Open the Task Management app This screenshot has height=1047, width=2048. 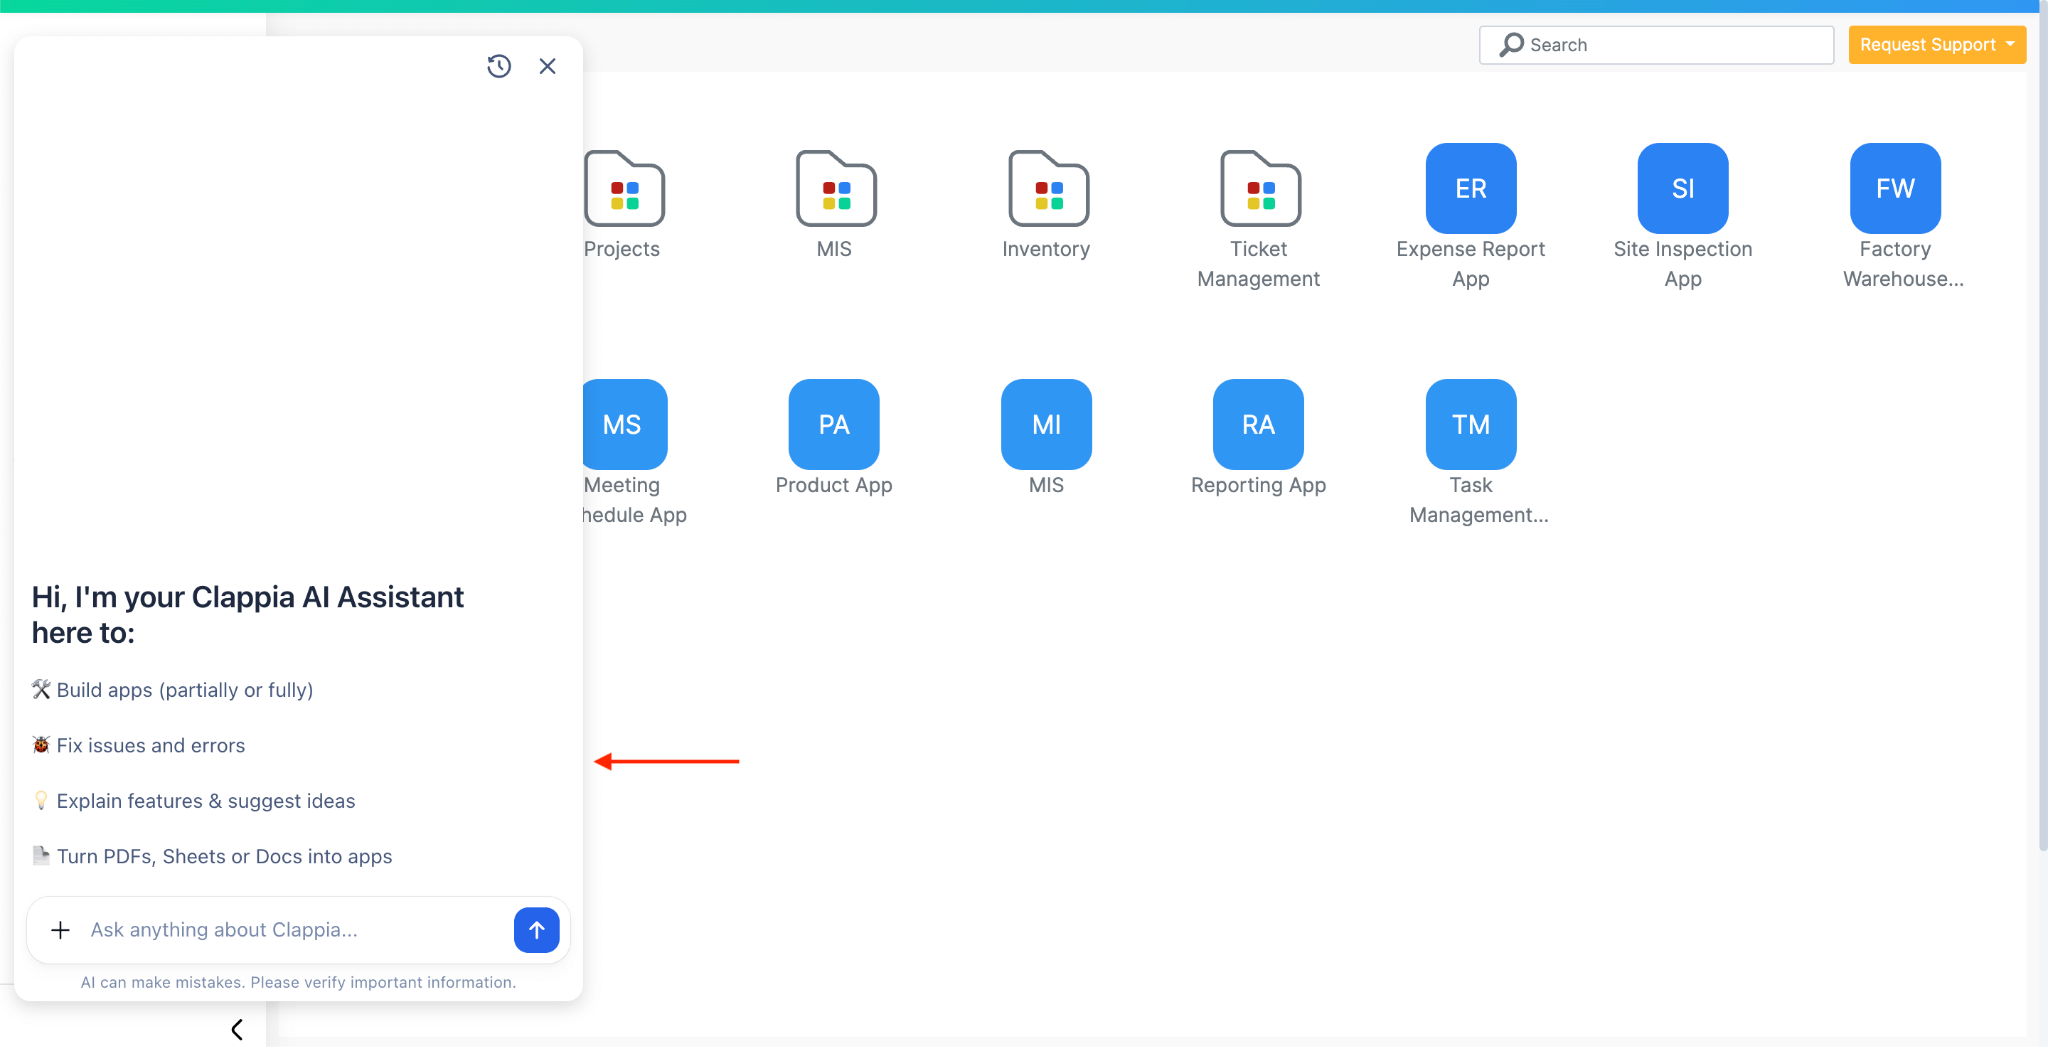[1469, 424]
